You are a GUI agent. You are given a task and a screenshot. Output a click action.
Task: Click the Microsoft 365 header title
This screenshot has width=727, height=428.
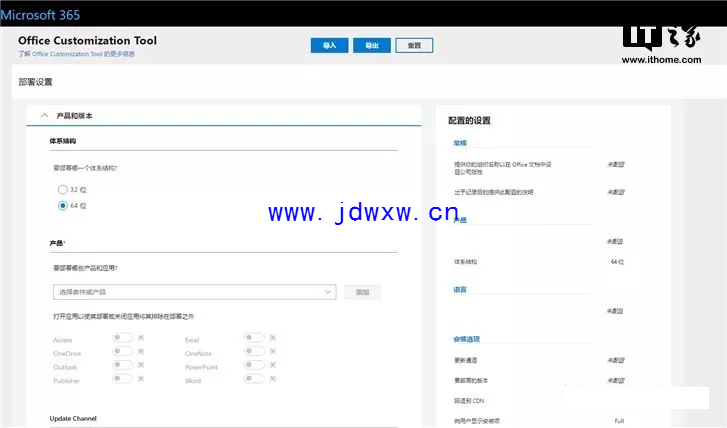(40, 15)
